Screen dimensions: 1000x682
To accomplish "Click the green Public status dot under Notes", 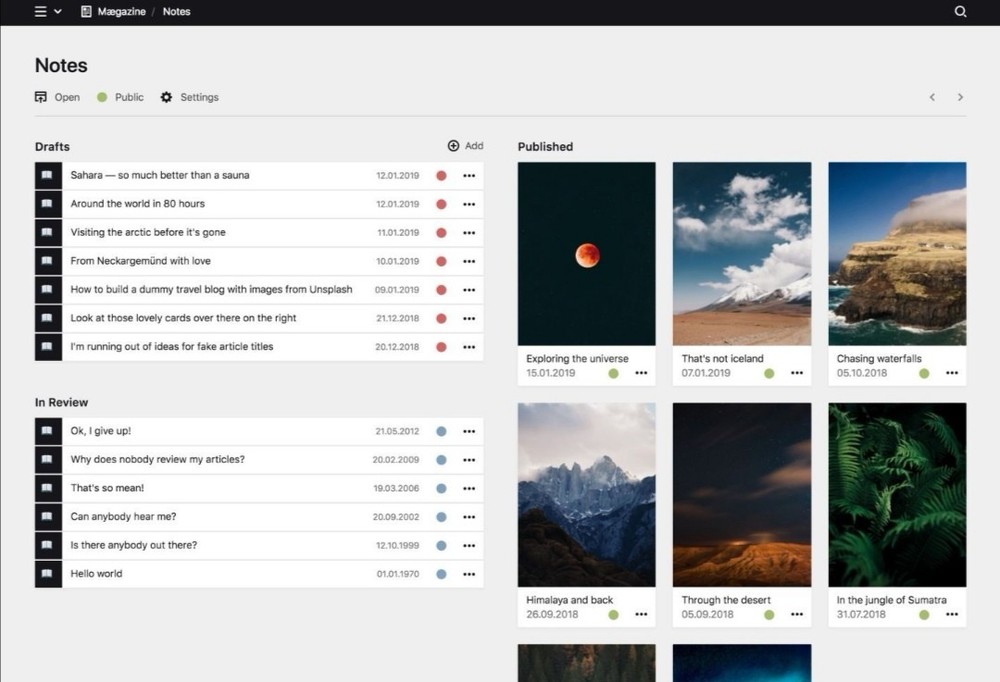I will 102,97.
